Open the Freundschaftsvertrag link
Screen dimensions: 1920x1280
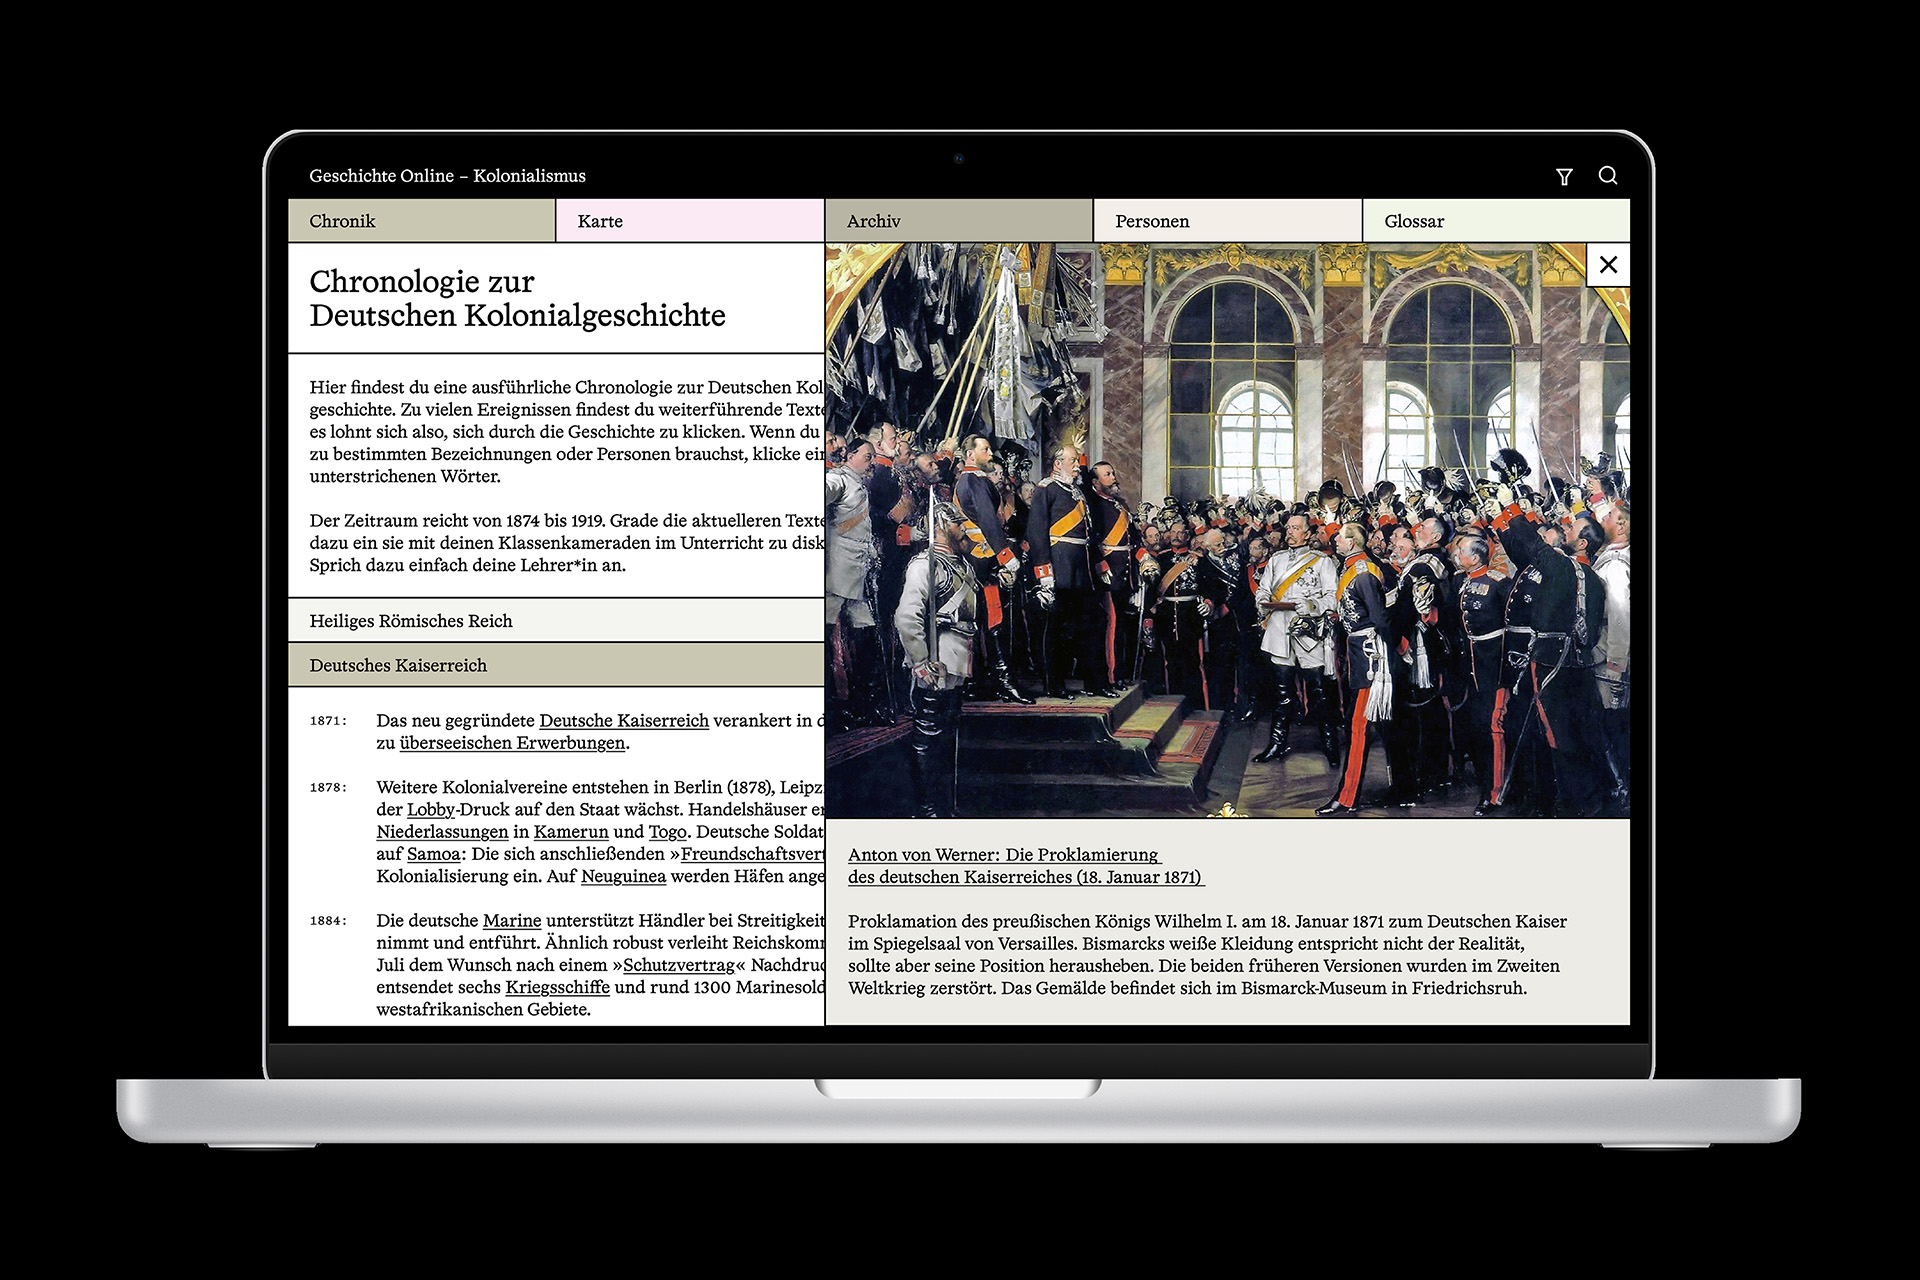pyautogui.click(x=752, y=854)
